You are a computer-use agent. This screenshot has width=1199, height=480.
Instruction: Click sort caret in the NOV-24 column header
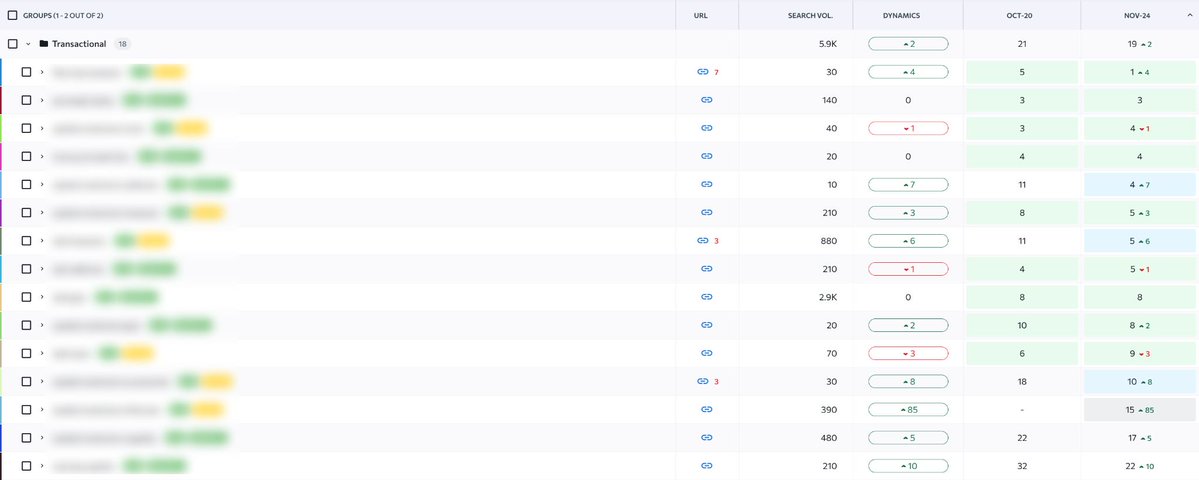[1188, 15]
